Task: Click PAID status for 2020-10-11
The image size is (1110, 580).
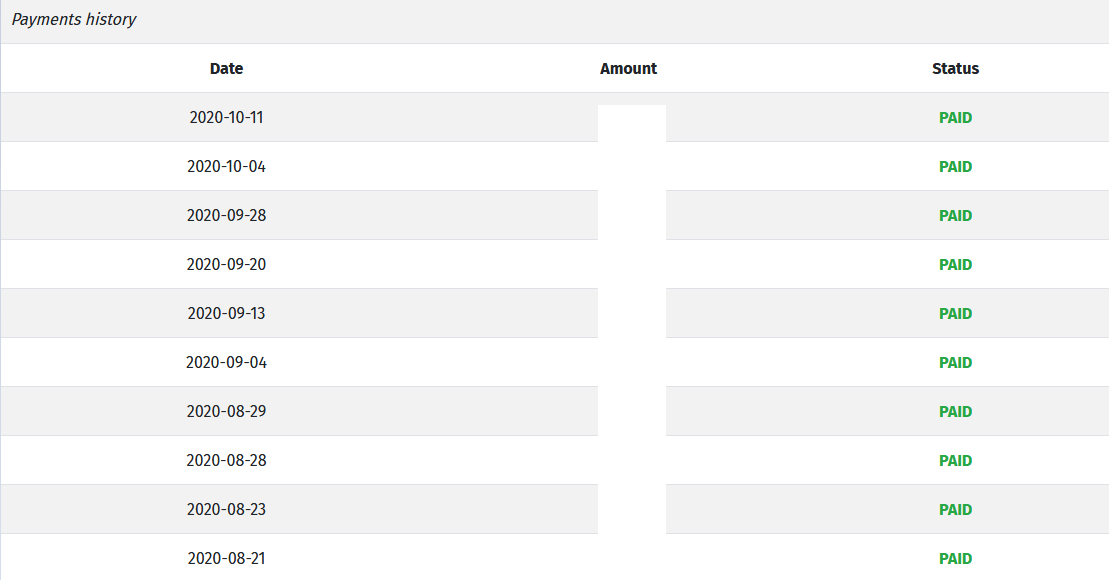Action: (x=955, y=118)
